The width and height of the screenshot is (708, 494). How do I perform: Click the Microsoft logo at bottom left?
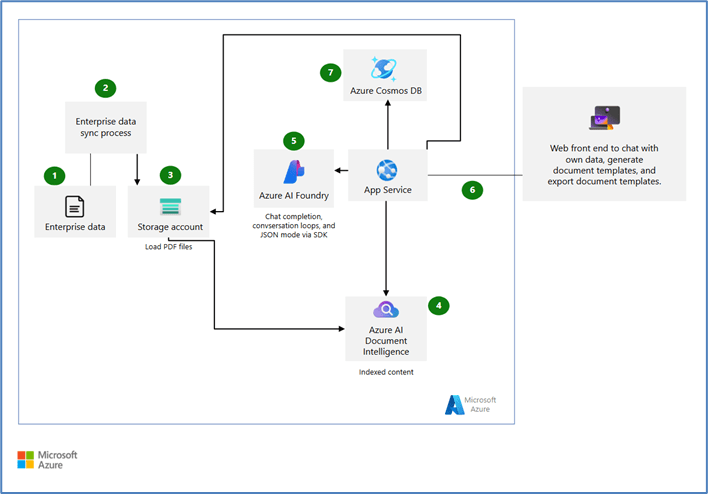tap(27, 460)
